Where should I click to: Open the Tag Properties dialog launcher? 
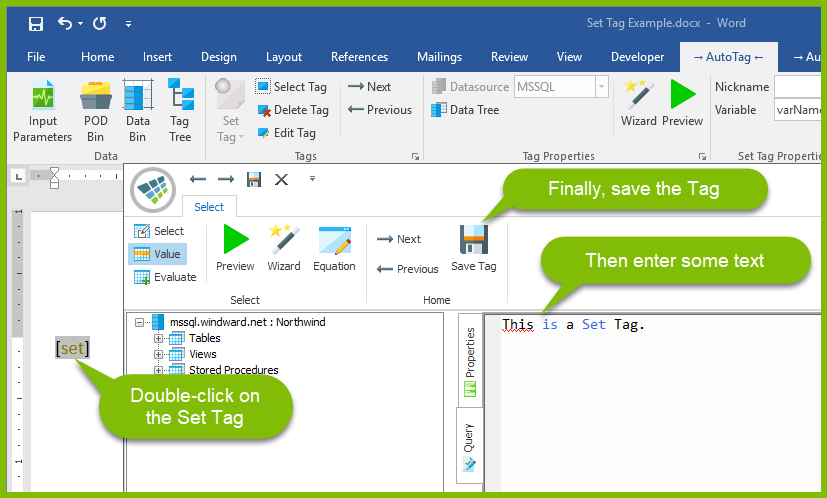[x=702, y=157]
